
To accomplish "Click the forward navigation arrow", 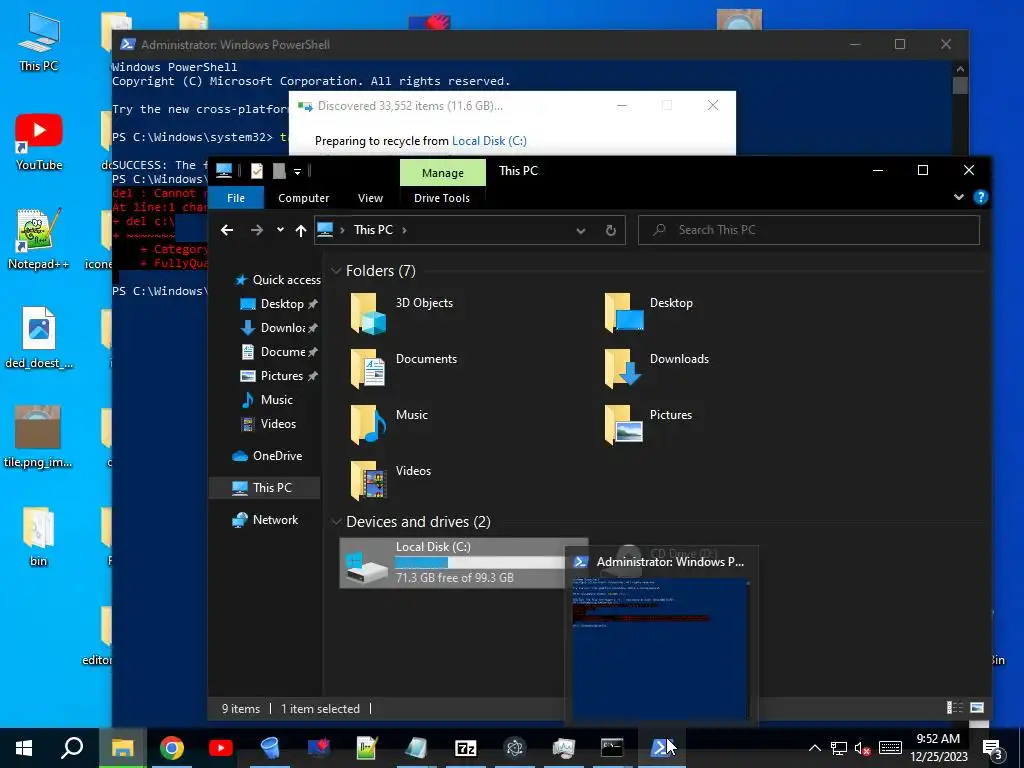I will click(257, 230).
